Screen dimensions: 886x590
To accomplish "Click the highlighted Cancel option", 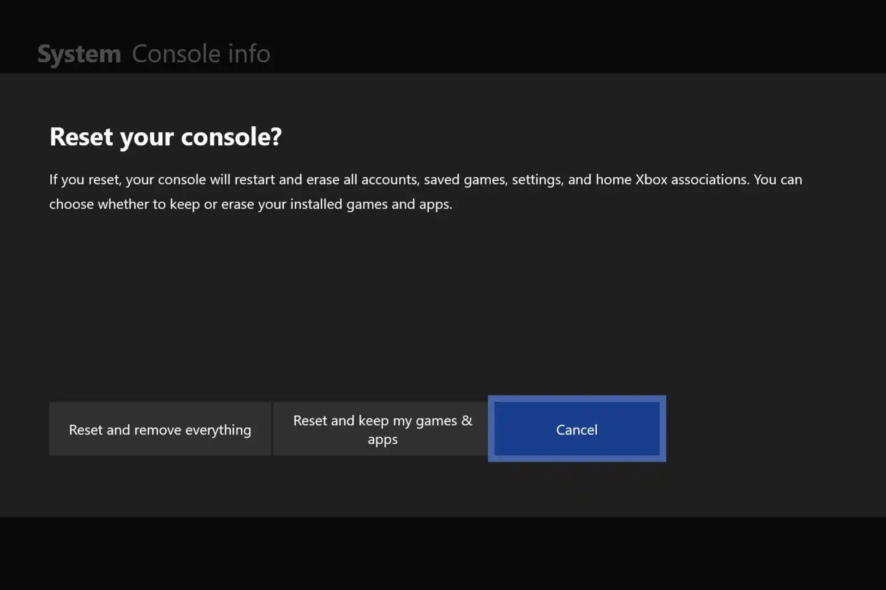I will pyautogui.click(x=577, y=429).
